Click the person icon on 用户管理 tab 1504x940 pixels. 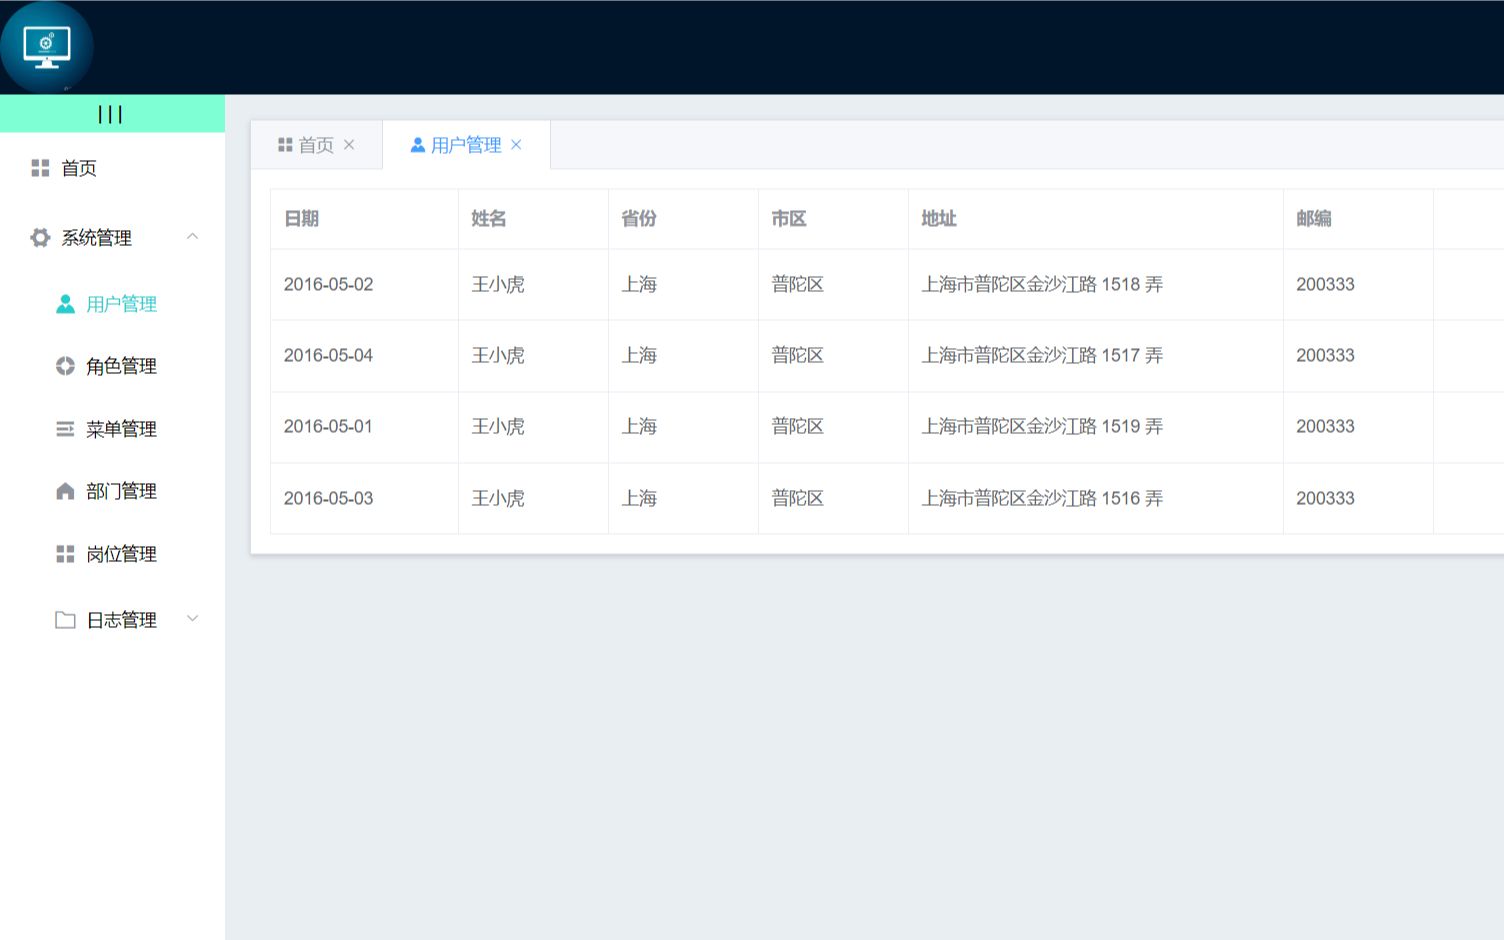[x=418, y=145]
